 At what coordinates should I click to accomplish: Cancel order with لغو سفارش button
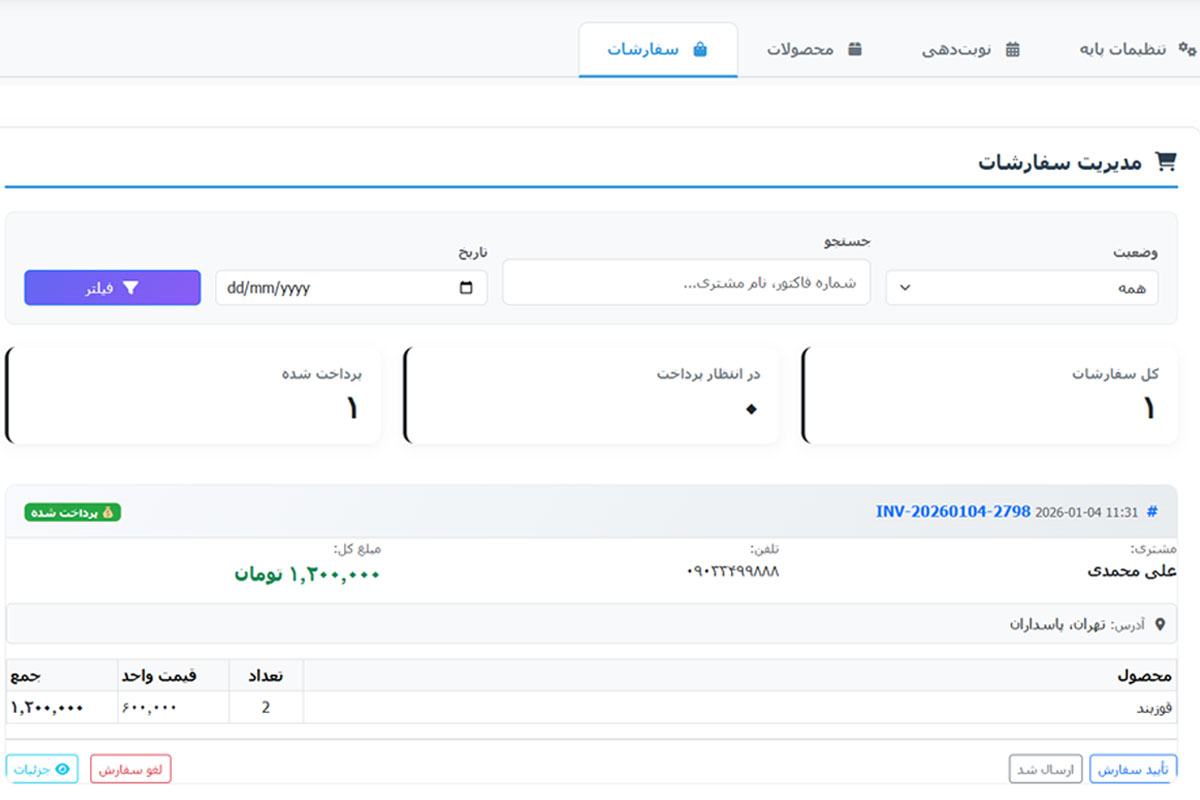[x=131, y=769]
